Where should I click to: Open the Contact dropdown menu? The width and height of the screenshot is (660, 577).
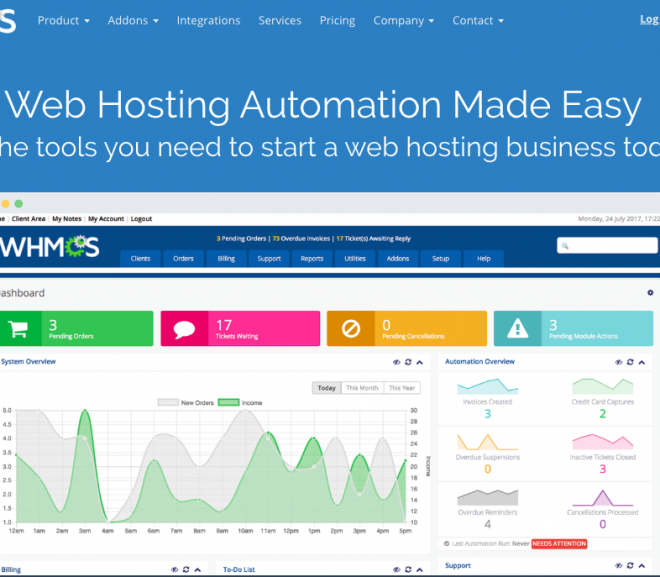478,21
